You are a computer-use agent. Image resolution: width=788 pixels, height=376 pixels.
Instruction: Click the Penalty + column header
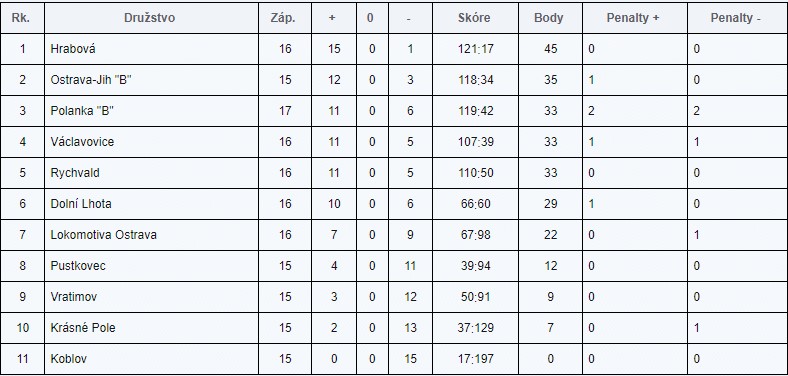pos(633,18)
